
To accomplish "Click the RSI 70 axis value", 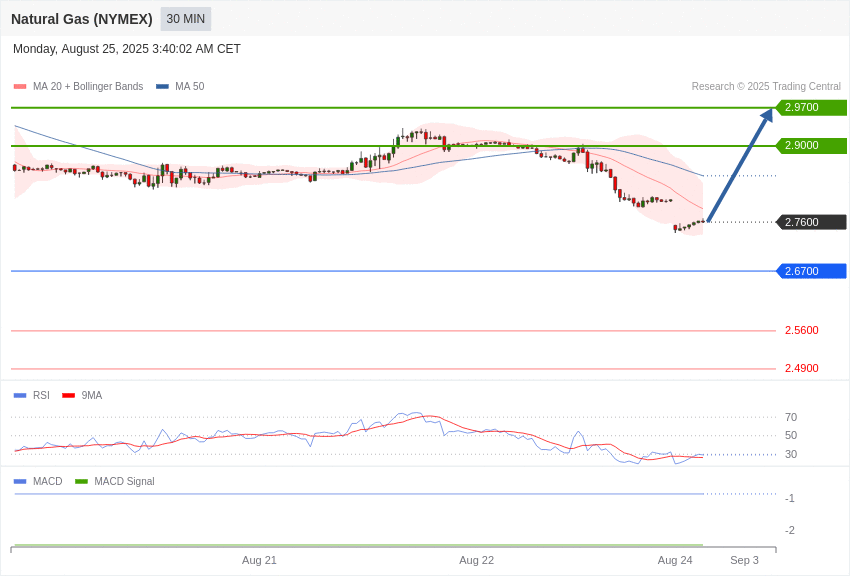I will (791, 417).
